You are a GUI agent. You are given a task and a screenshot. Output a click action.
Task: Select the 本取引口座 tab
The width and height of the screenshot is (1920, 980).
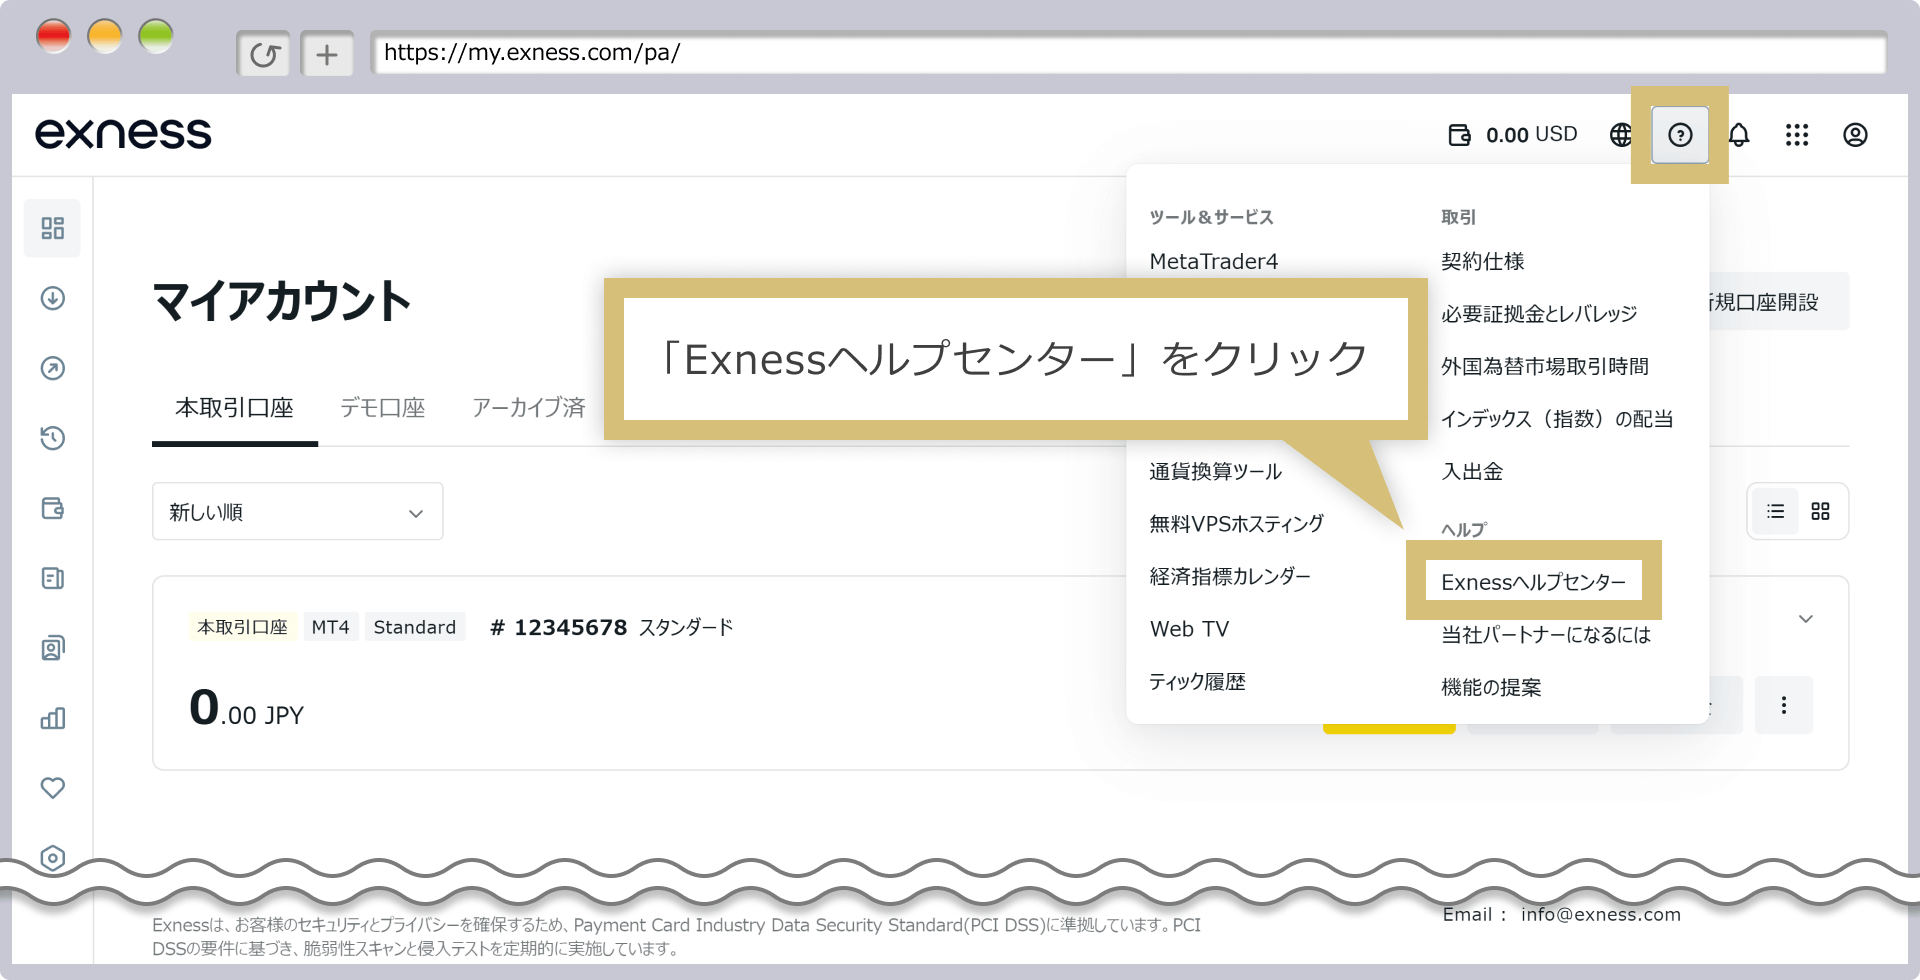[235, 408]
